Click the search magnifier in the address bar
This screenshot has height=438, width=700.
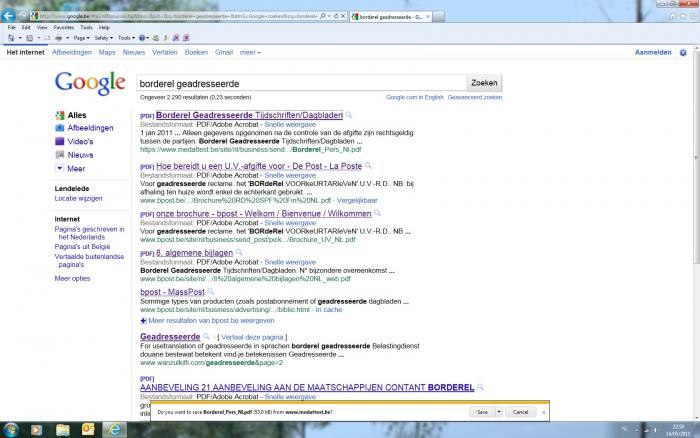point(323,16)
